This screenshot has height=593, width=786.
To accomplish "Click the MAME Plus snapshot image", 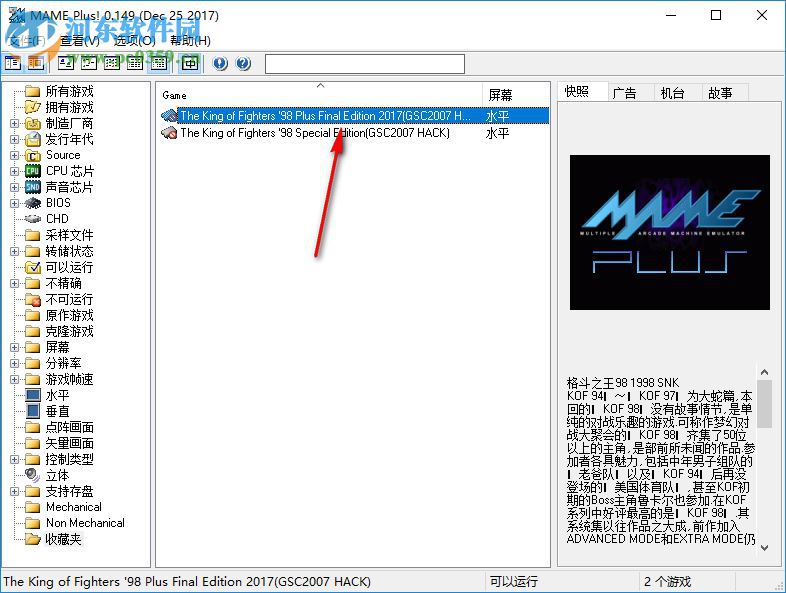I will (669, 232).
